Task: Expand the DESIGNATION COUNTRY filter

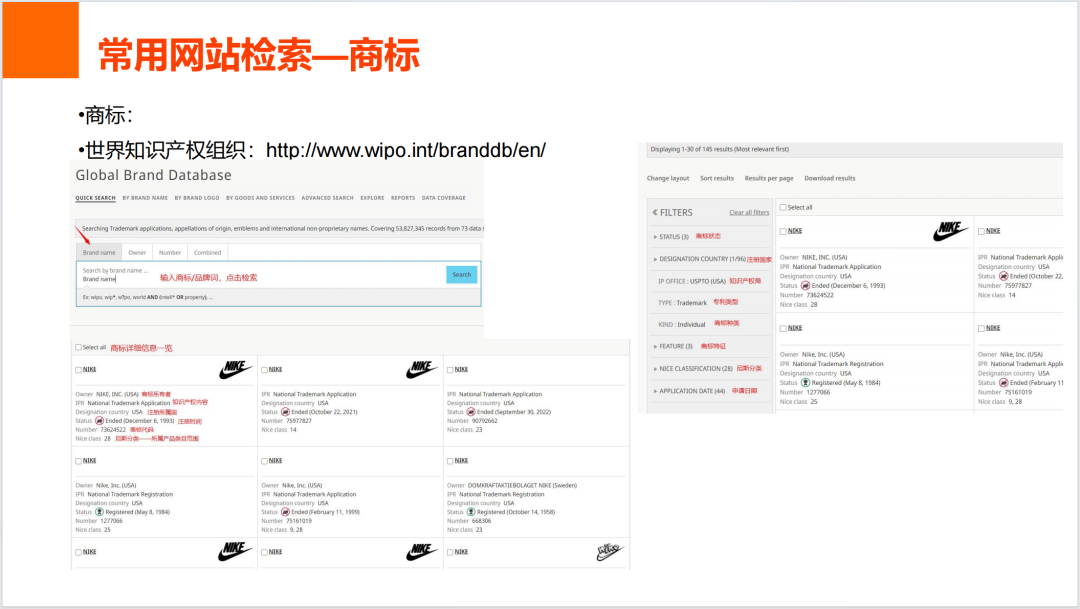Action: click(x=699, y=259)
